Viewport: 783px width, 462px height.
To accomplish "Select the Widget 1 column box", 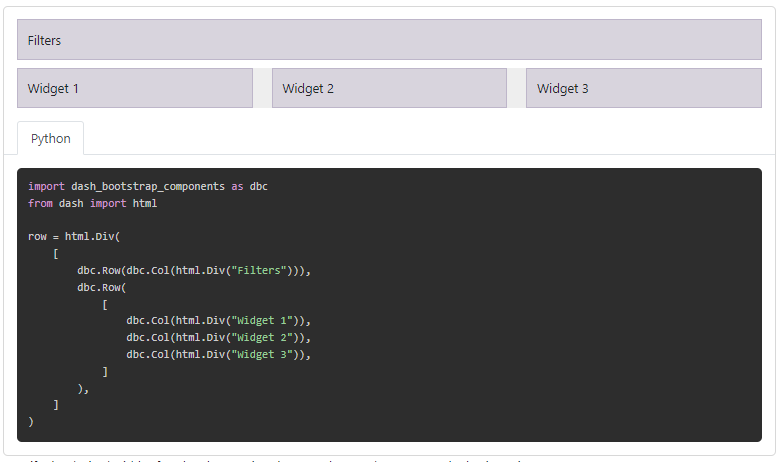I will click(x=134, y=88).
